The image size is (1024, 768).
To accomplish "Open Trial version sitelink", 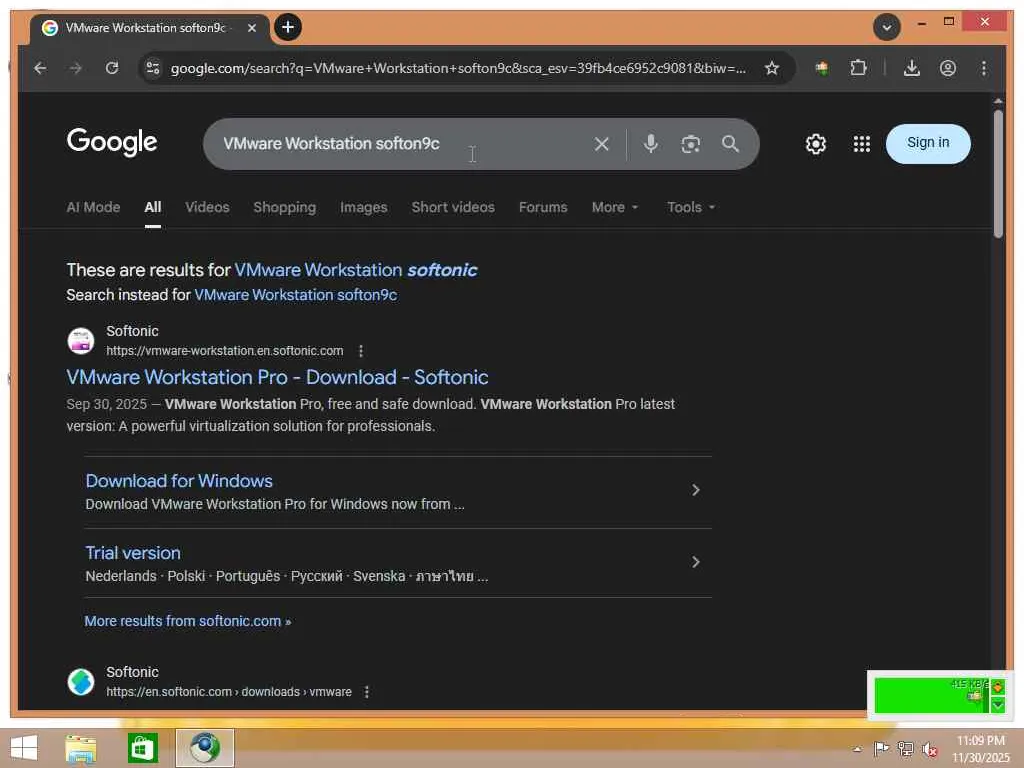I will [133, 552].
